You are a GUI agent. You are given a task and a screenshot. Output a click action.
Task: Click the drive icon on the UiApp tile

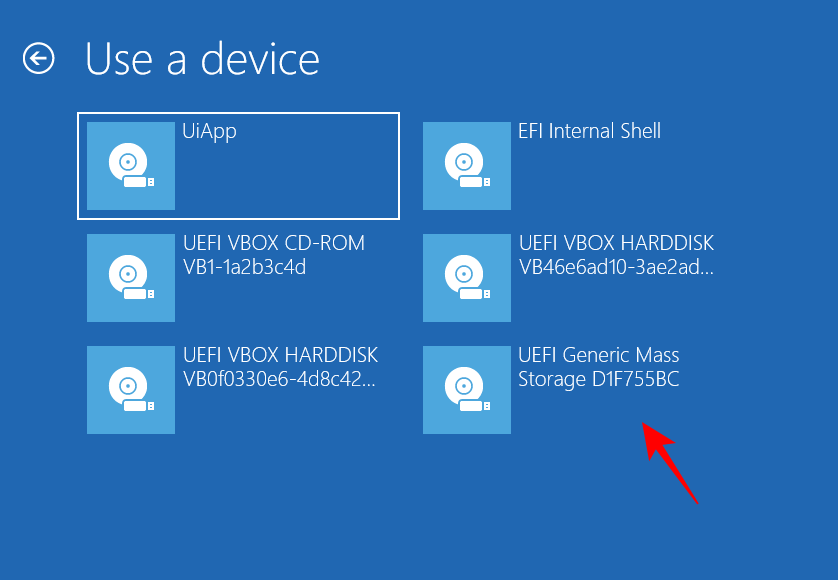click(131, 166)
